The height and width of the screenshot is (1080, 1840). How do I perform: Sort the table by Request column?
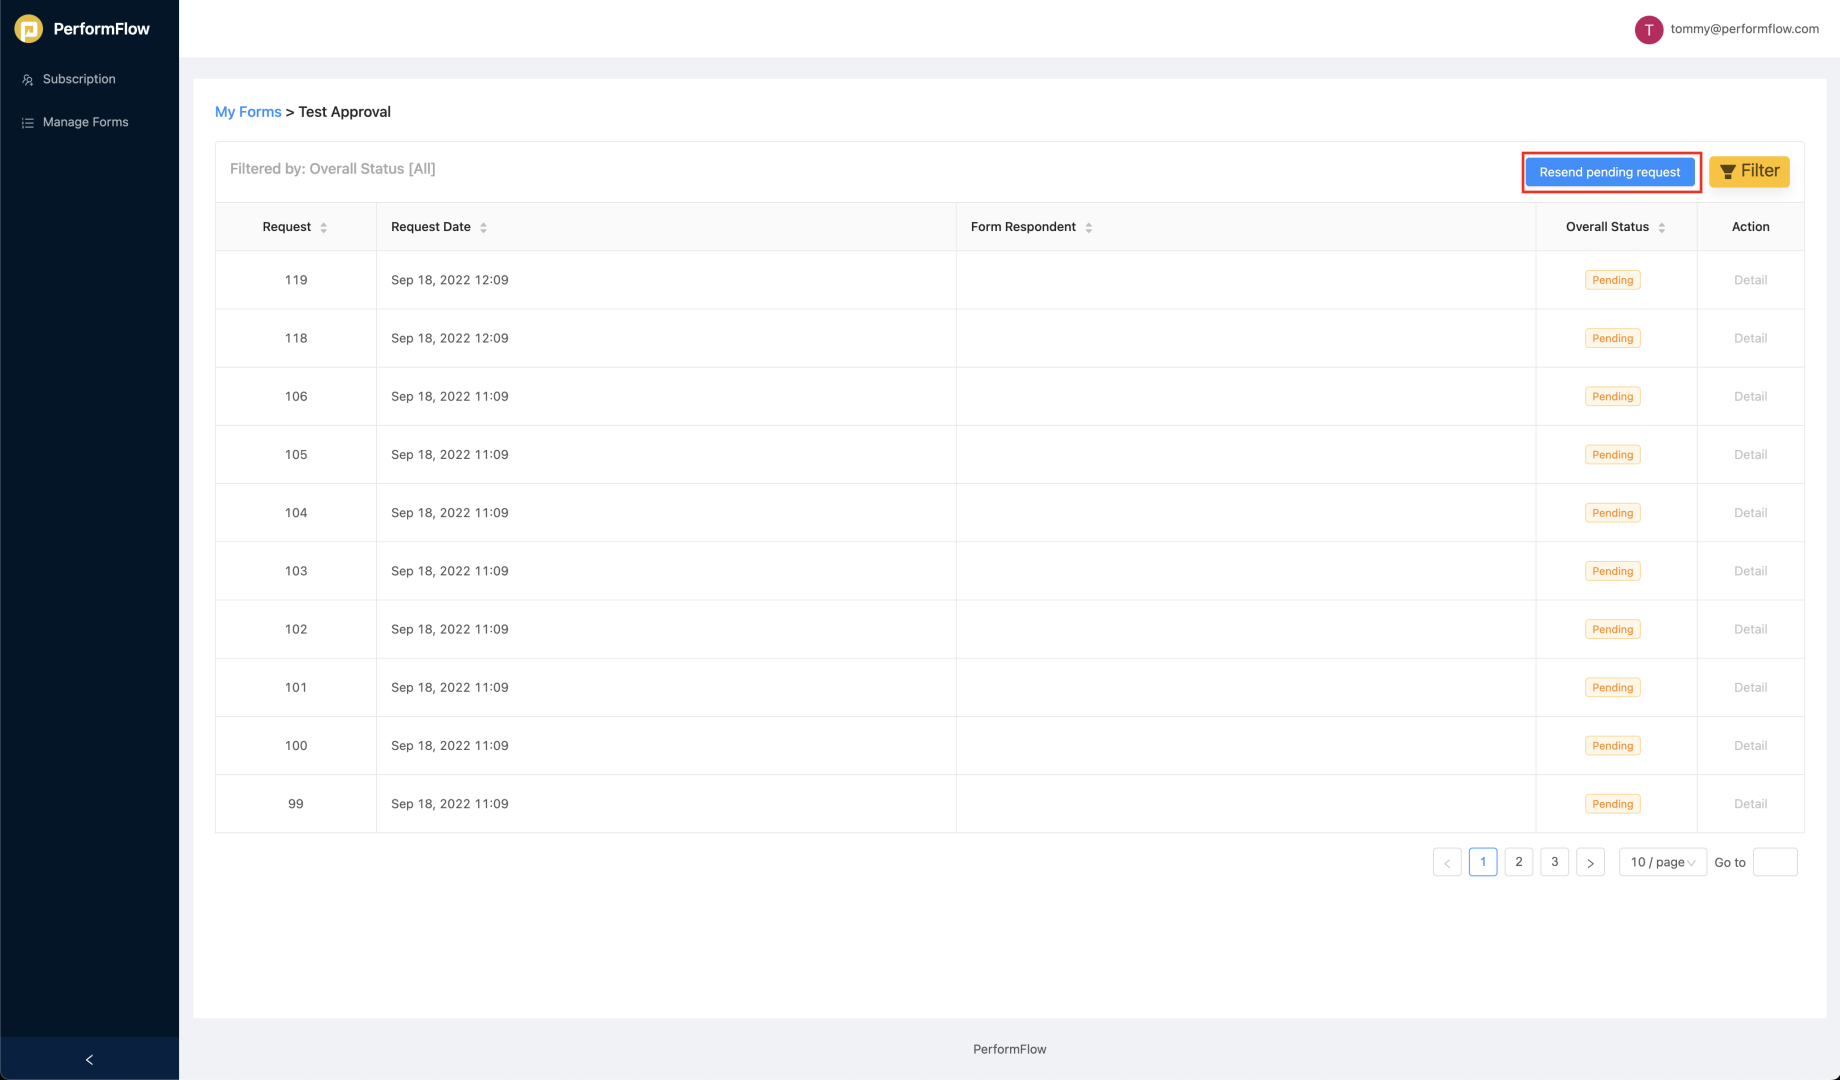[323, 227]
